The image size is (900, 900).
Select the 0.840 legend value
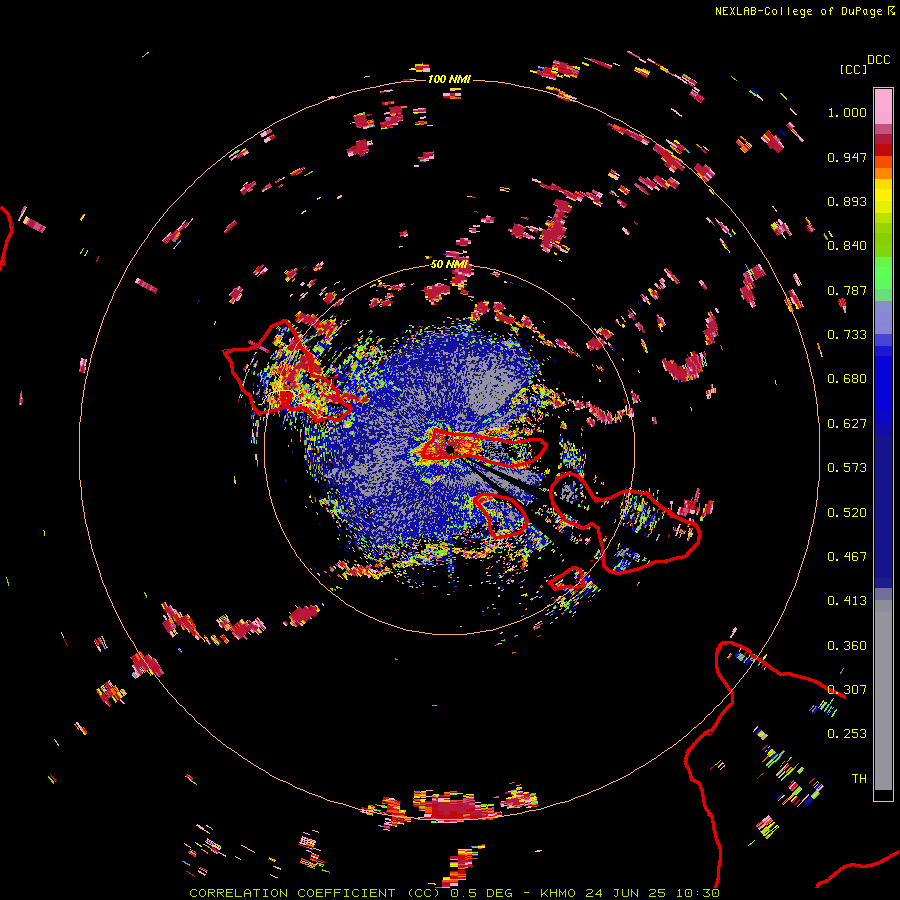pos(847,246)
